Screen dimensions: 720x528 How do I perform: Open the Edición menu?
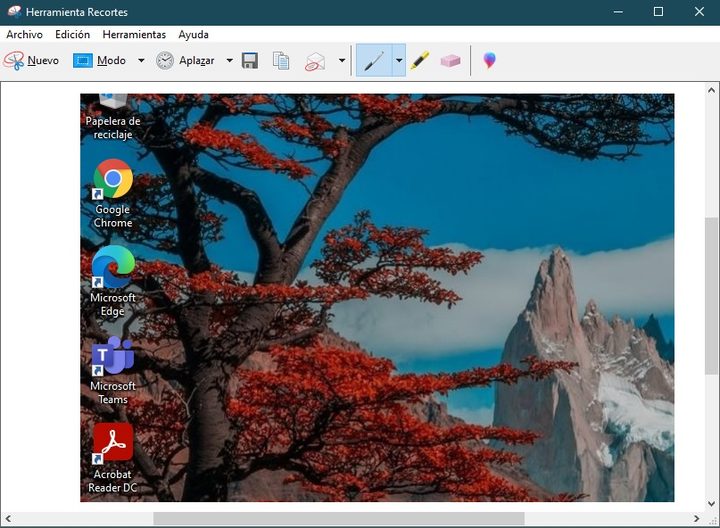click(x=73, y=34)
